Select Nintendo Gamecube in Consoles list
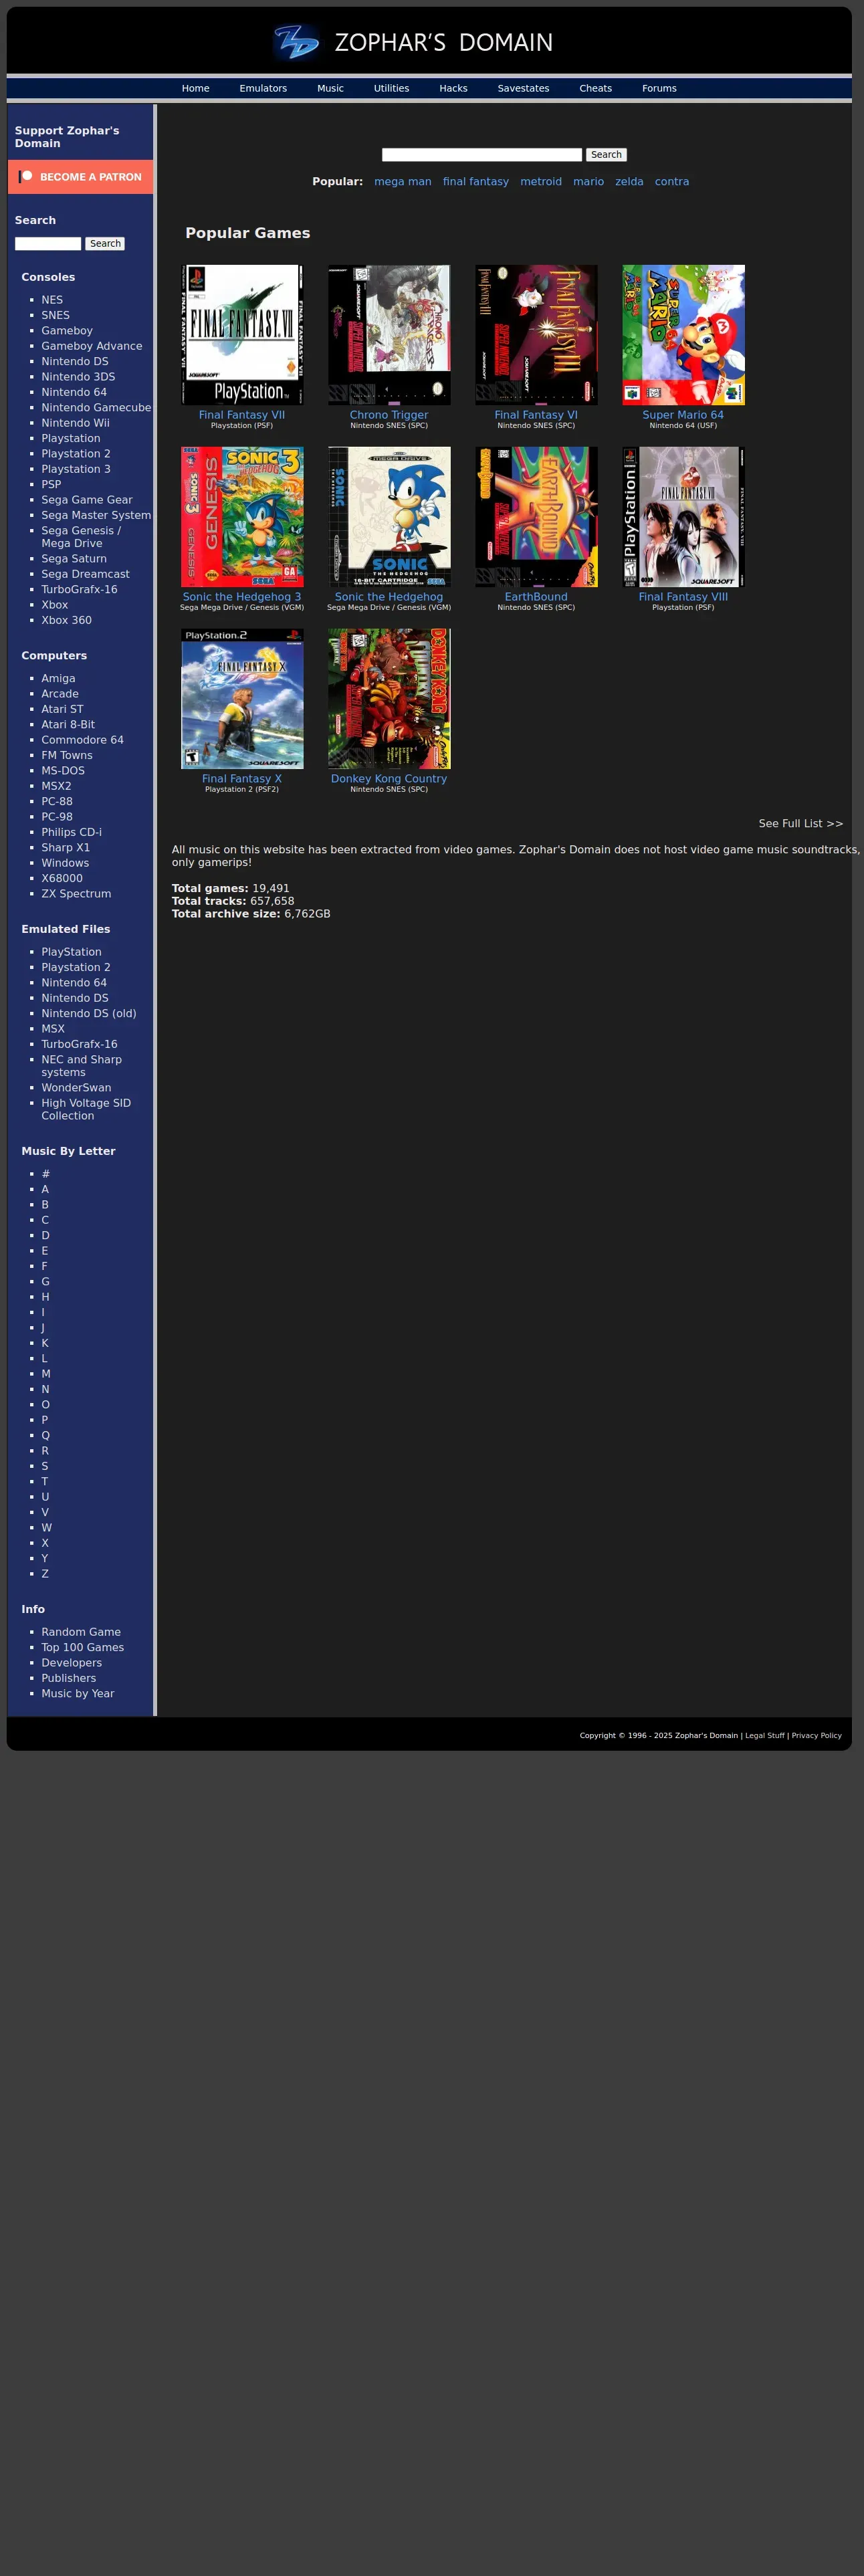The height and width of the screenshot is (2576, 864). pos(96,408)
